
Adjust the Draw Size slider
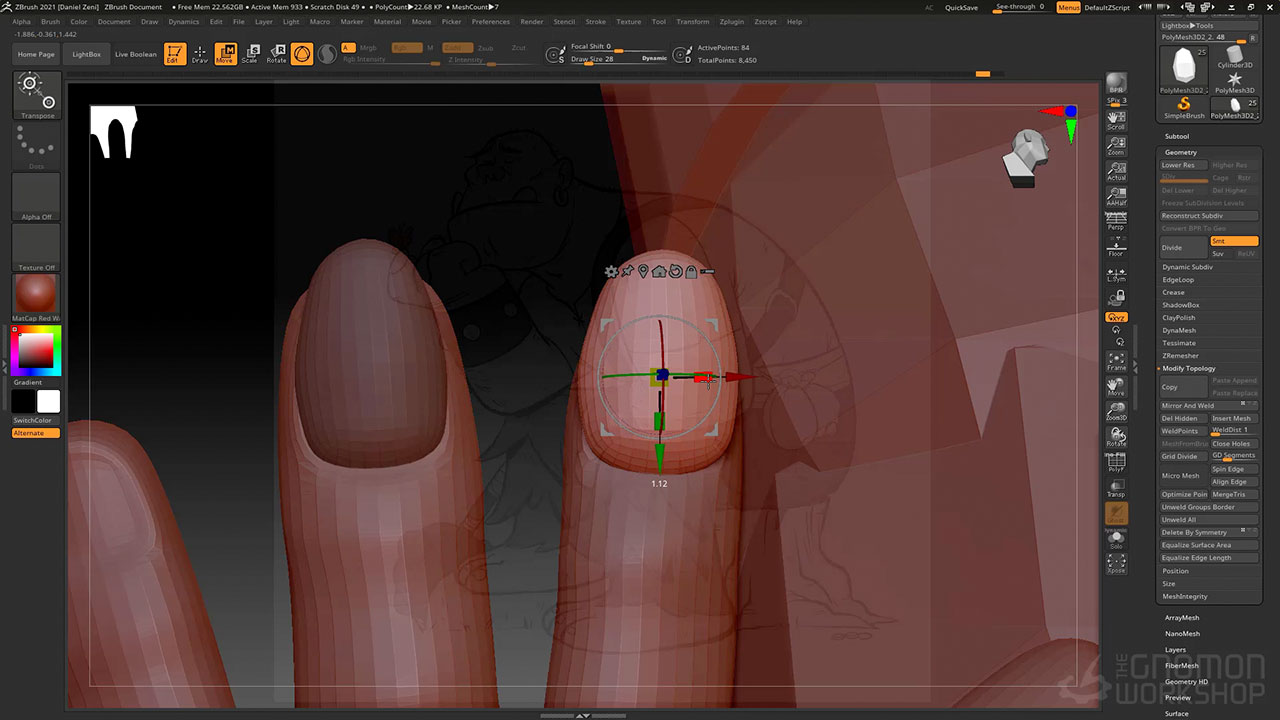(x=610, y=59)
